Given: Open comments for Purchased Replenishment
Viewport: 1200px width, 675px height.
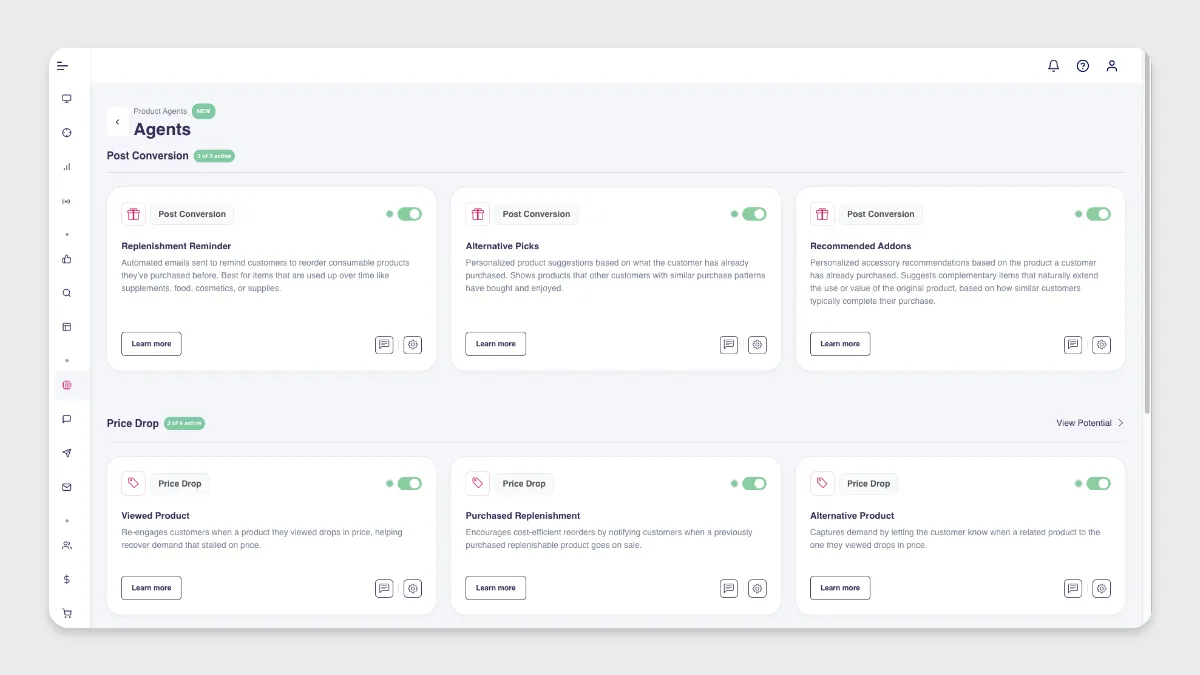Looking at the screenshot, I should pyautogui.click(x=729, y=588).
